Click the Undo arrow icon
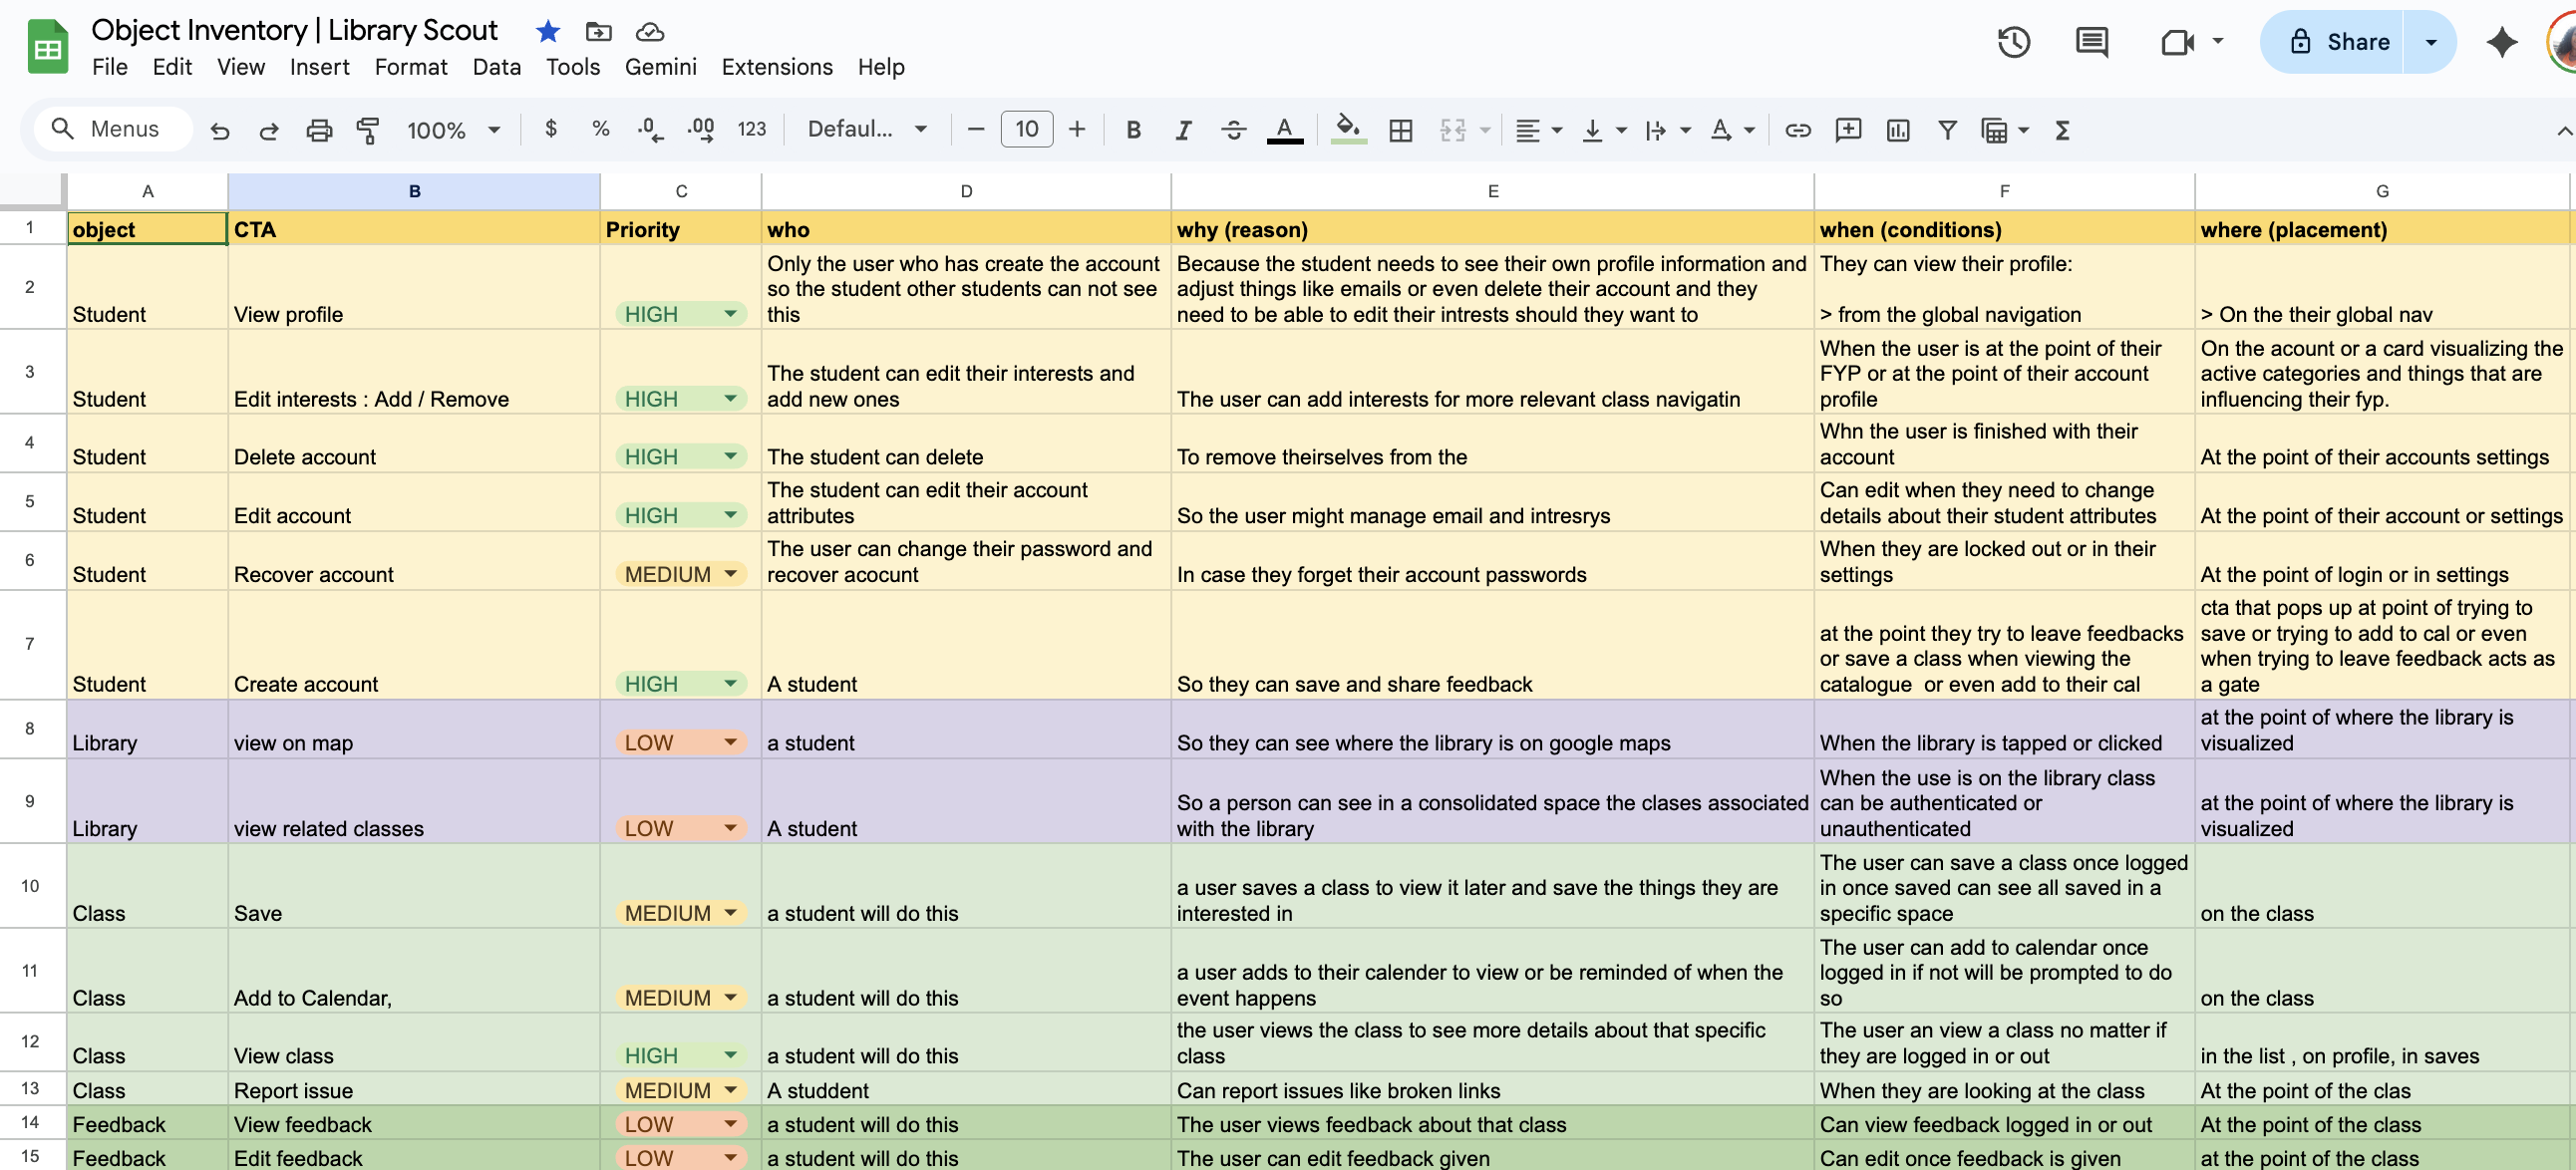 pos(220,130)
